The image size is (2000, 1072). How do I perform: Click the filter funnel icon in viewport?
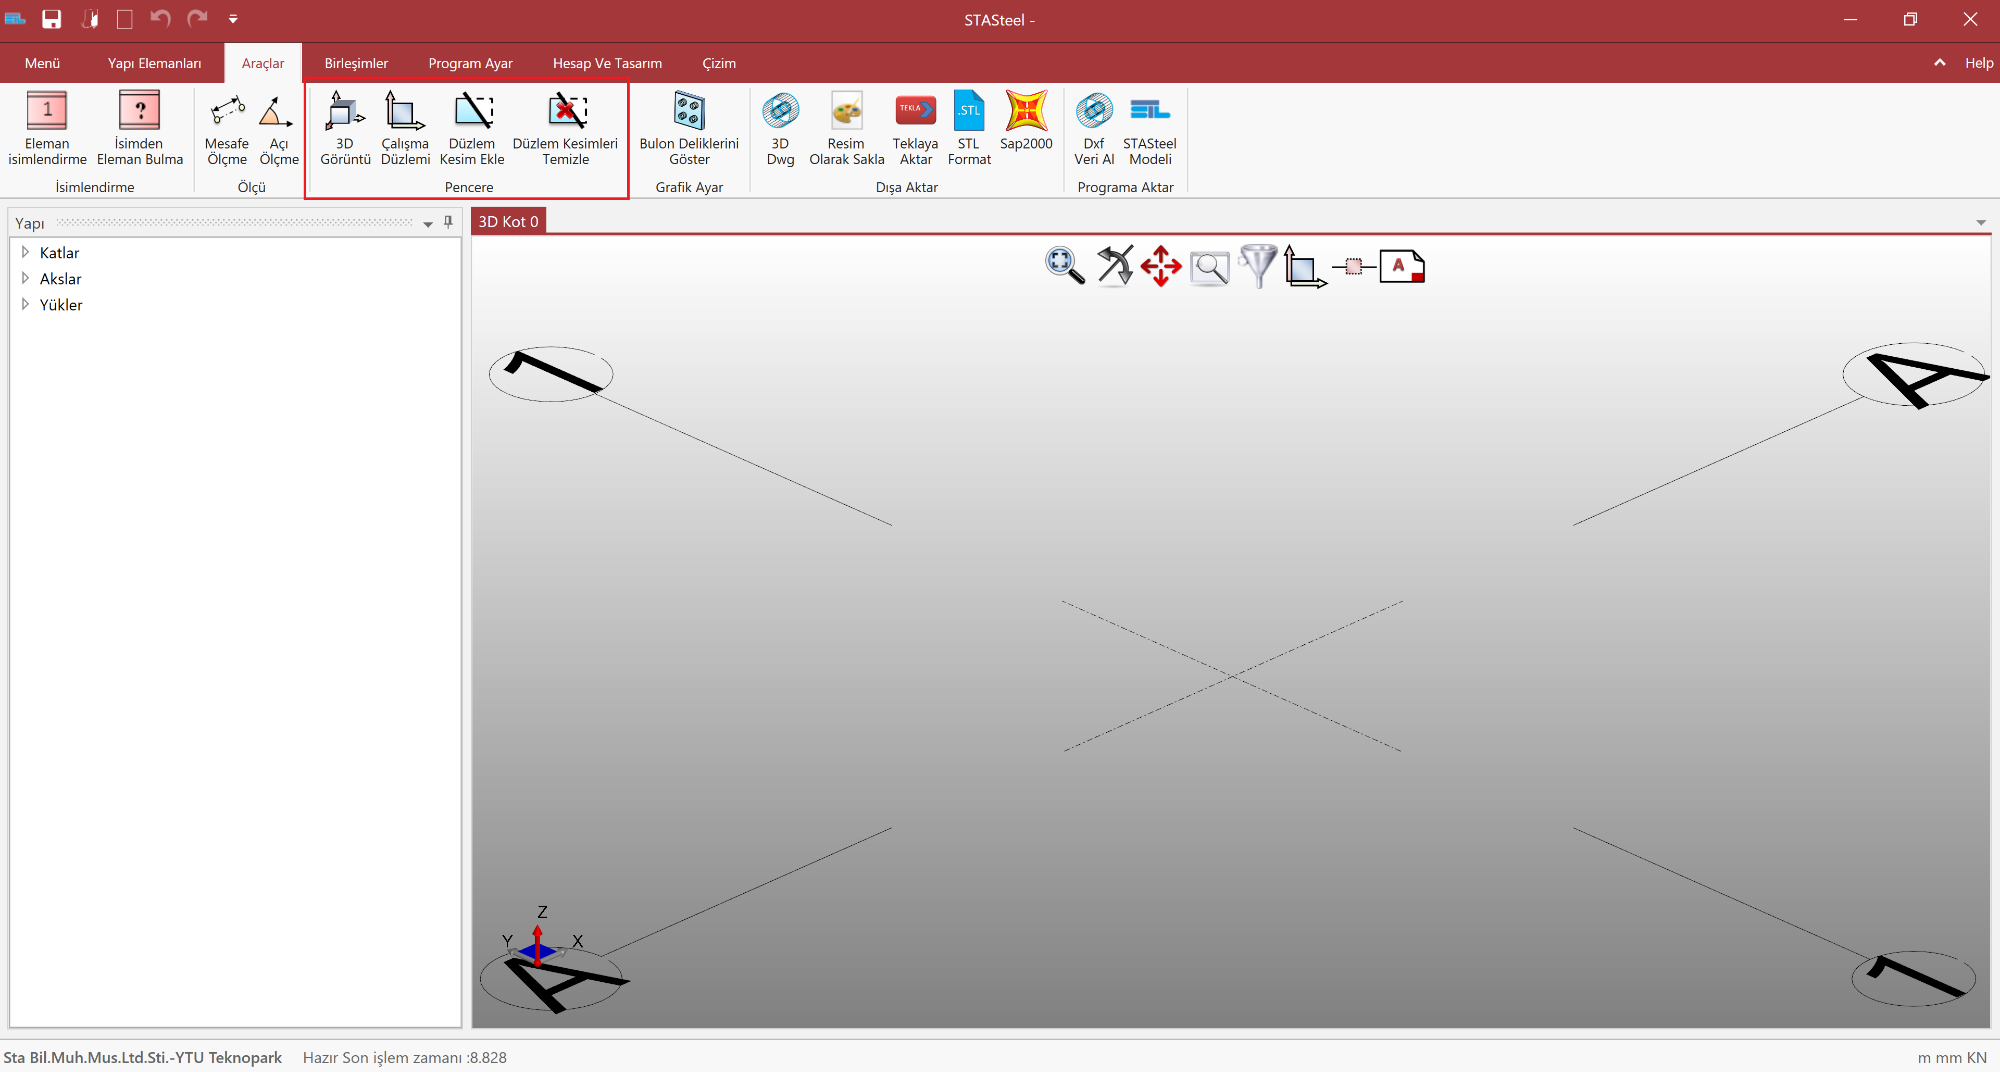click(1257, 266)
